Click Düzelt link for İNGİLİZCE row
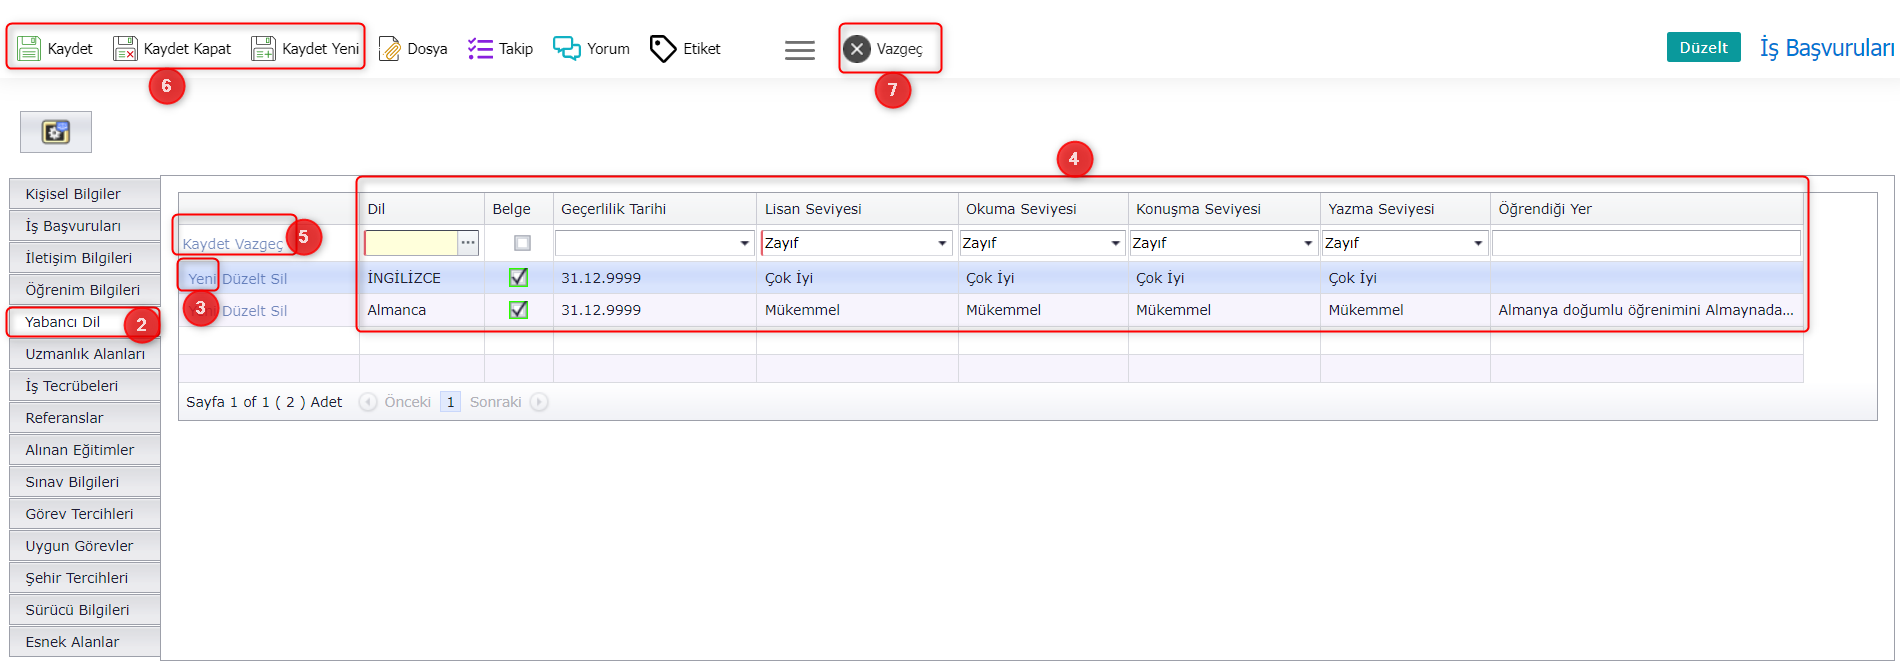Screen dimensions: 1900x663 click(243, 279)
